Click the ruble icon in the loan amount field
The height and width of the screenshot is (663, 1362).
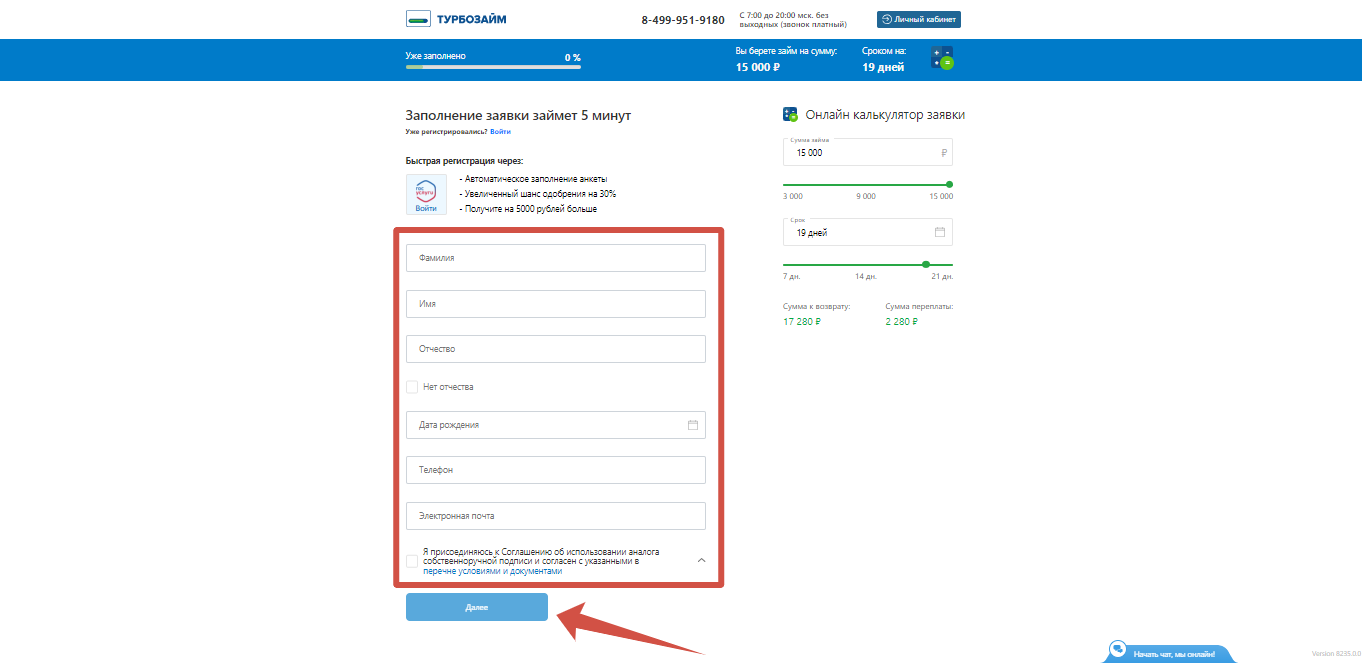click(943, 153)
